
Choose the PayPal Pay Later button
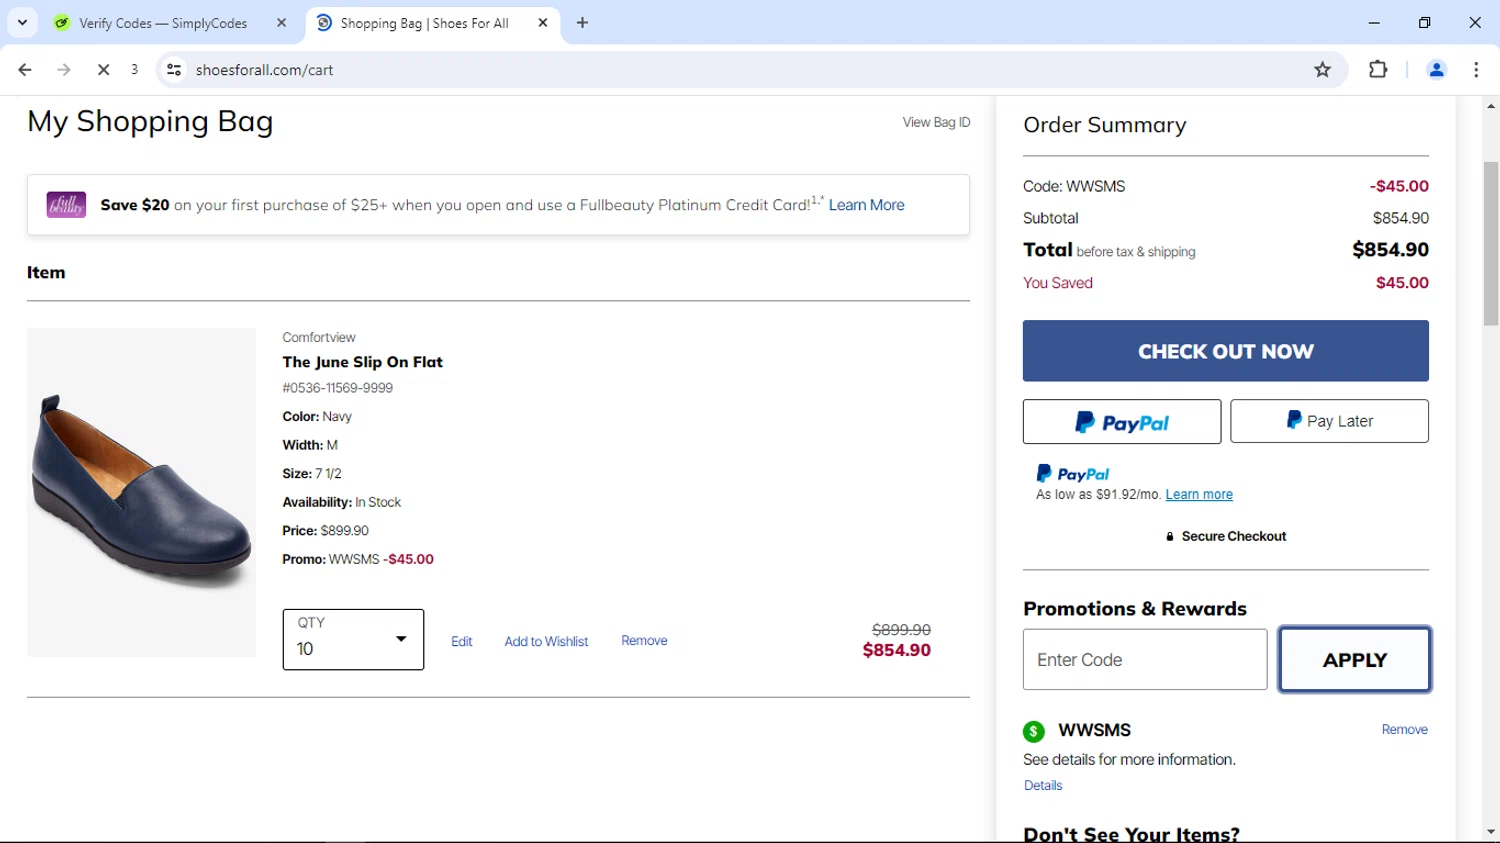tap(1329, 421)
